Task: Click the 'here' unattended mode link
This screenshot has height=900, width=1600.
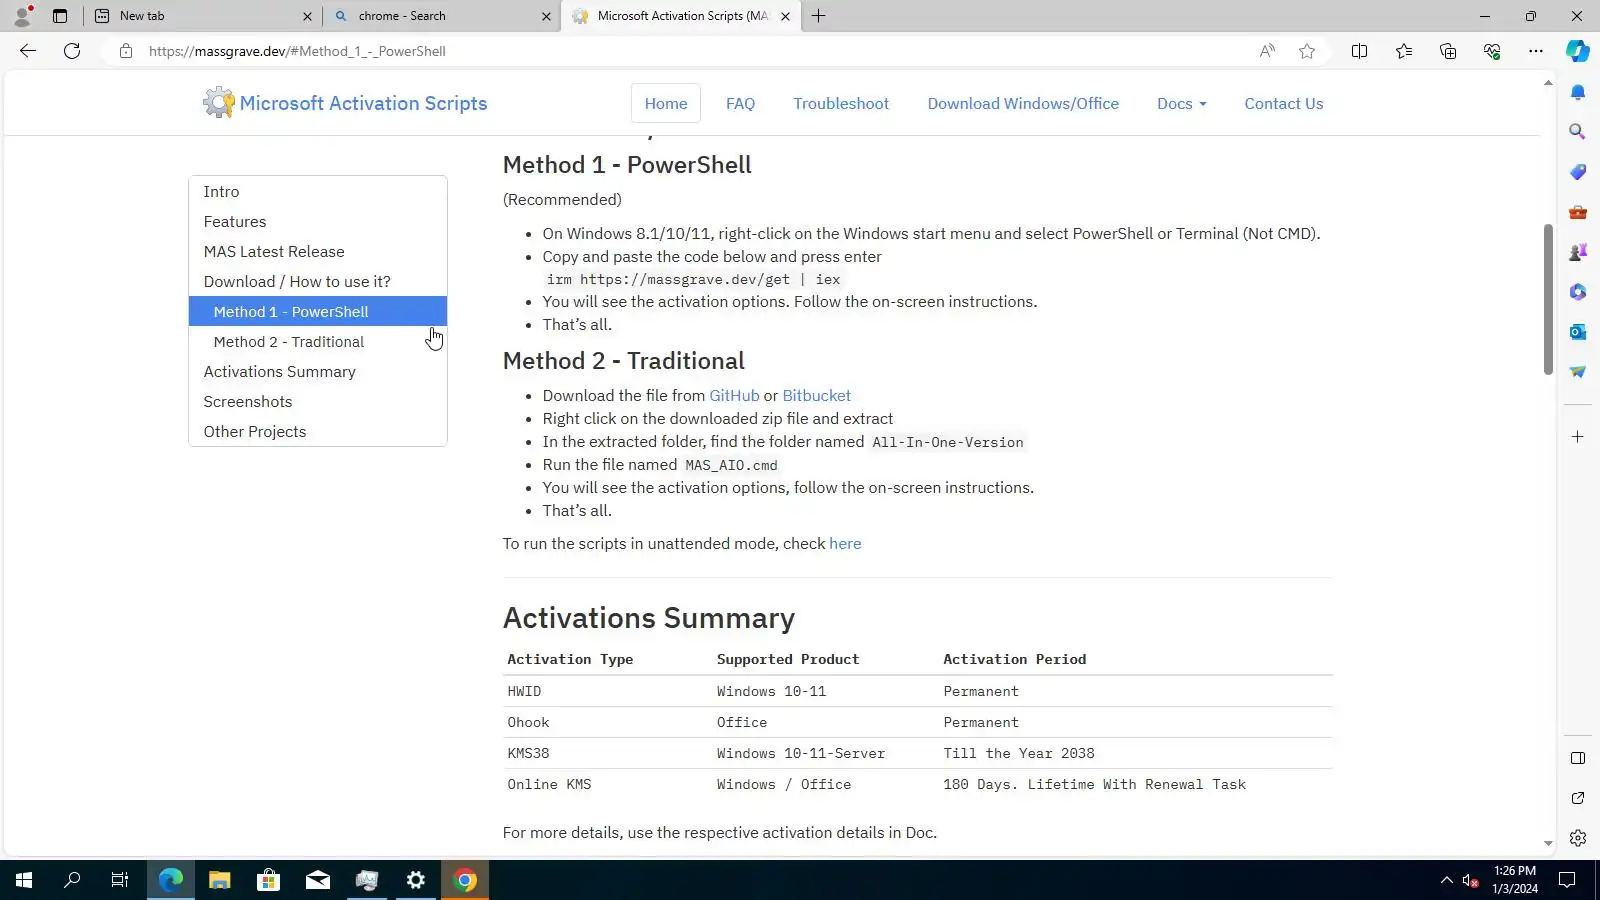Action: coord(845,544)
